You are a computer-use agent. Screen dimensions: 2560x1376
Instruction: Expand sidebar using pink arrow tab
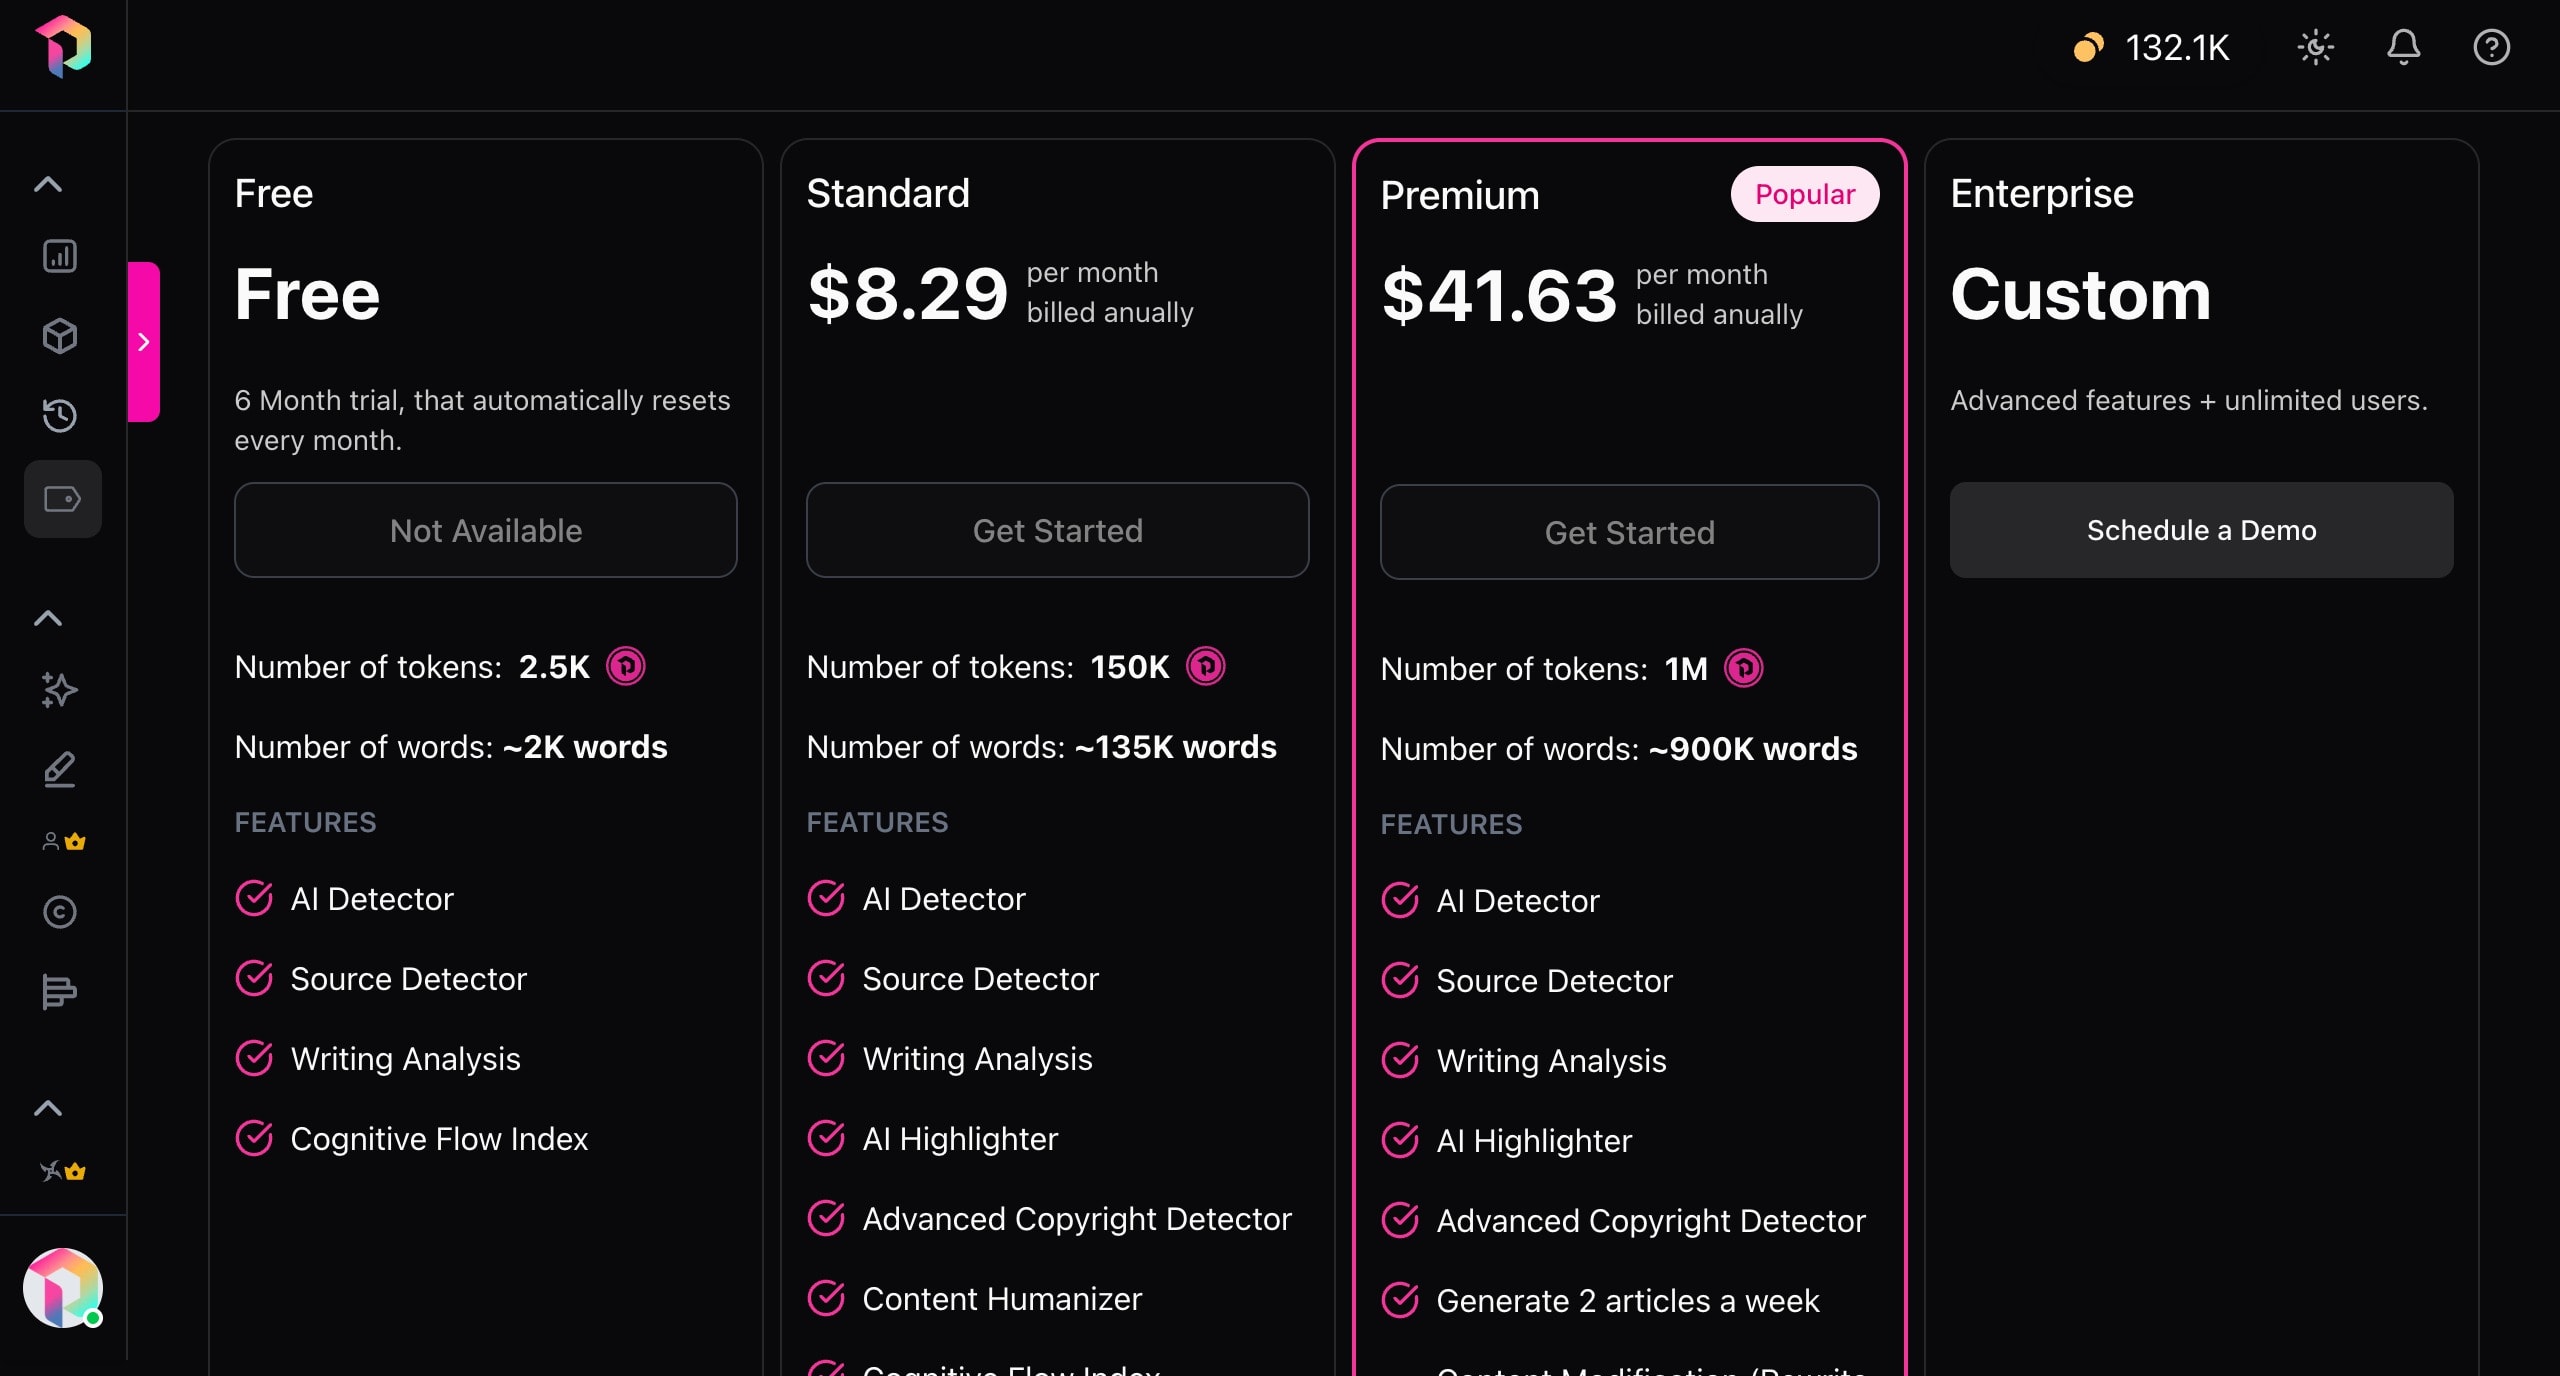click(x=144, y=342)
